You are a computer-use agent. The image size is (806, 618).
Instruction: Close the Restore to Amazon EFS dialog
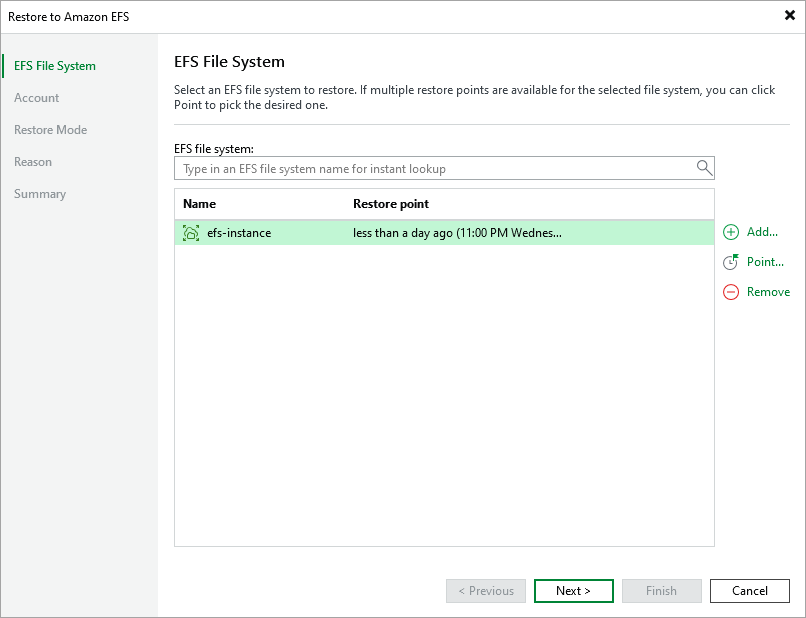coord(789,16)
